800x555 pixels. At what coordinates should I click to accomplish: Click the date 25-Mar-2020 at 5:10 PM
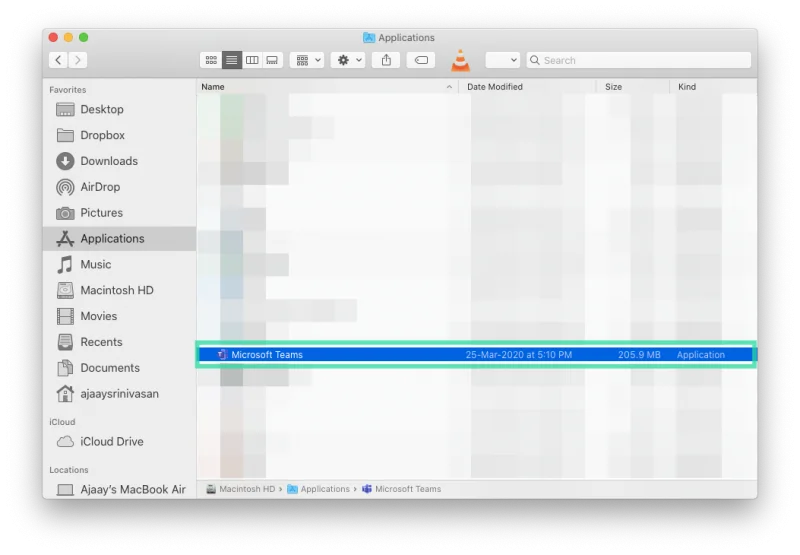click(518, 355)
